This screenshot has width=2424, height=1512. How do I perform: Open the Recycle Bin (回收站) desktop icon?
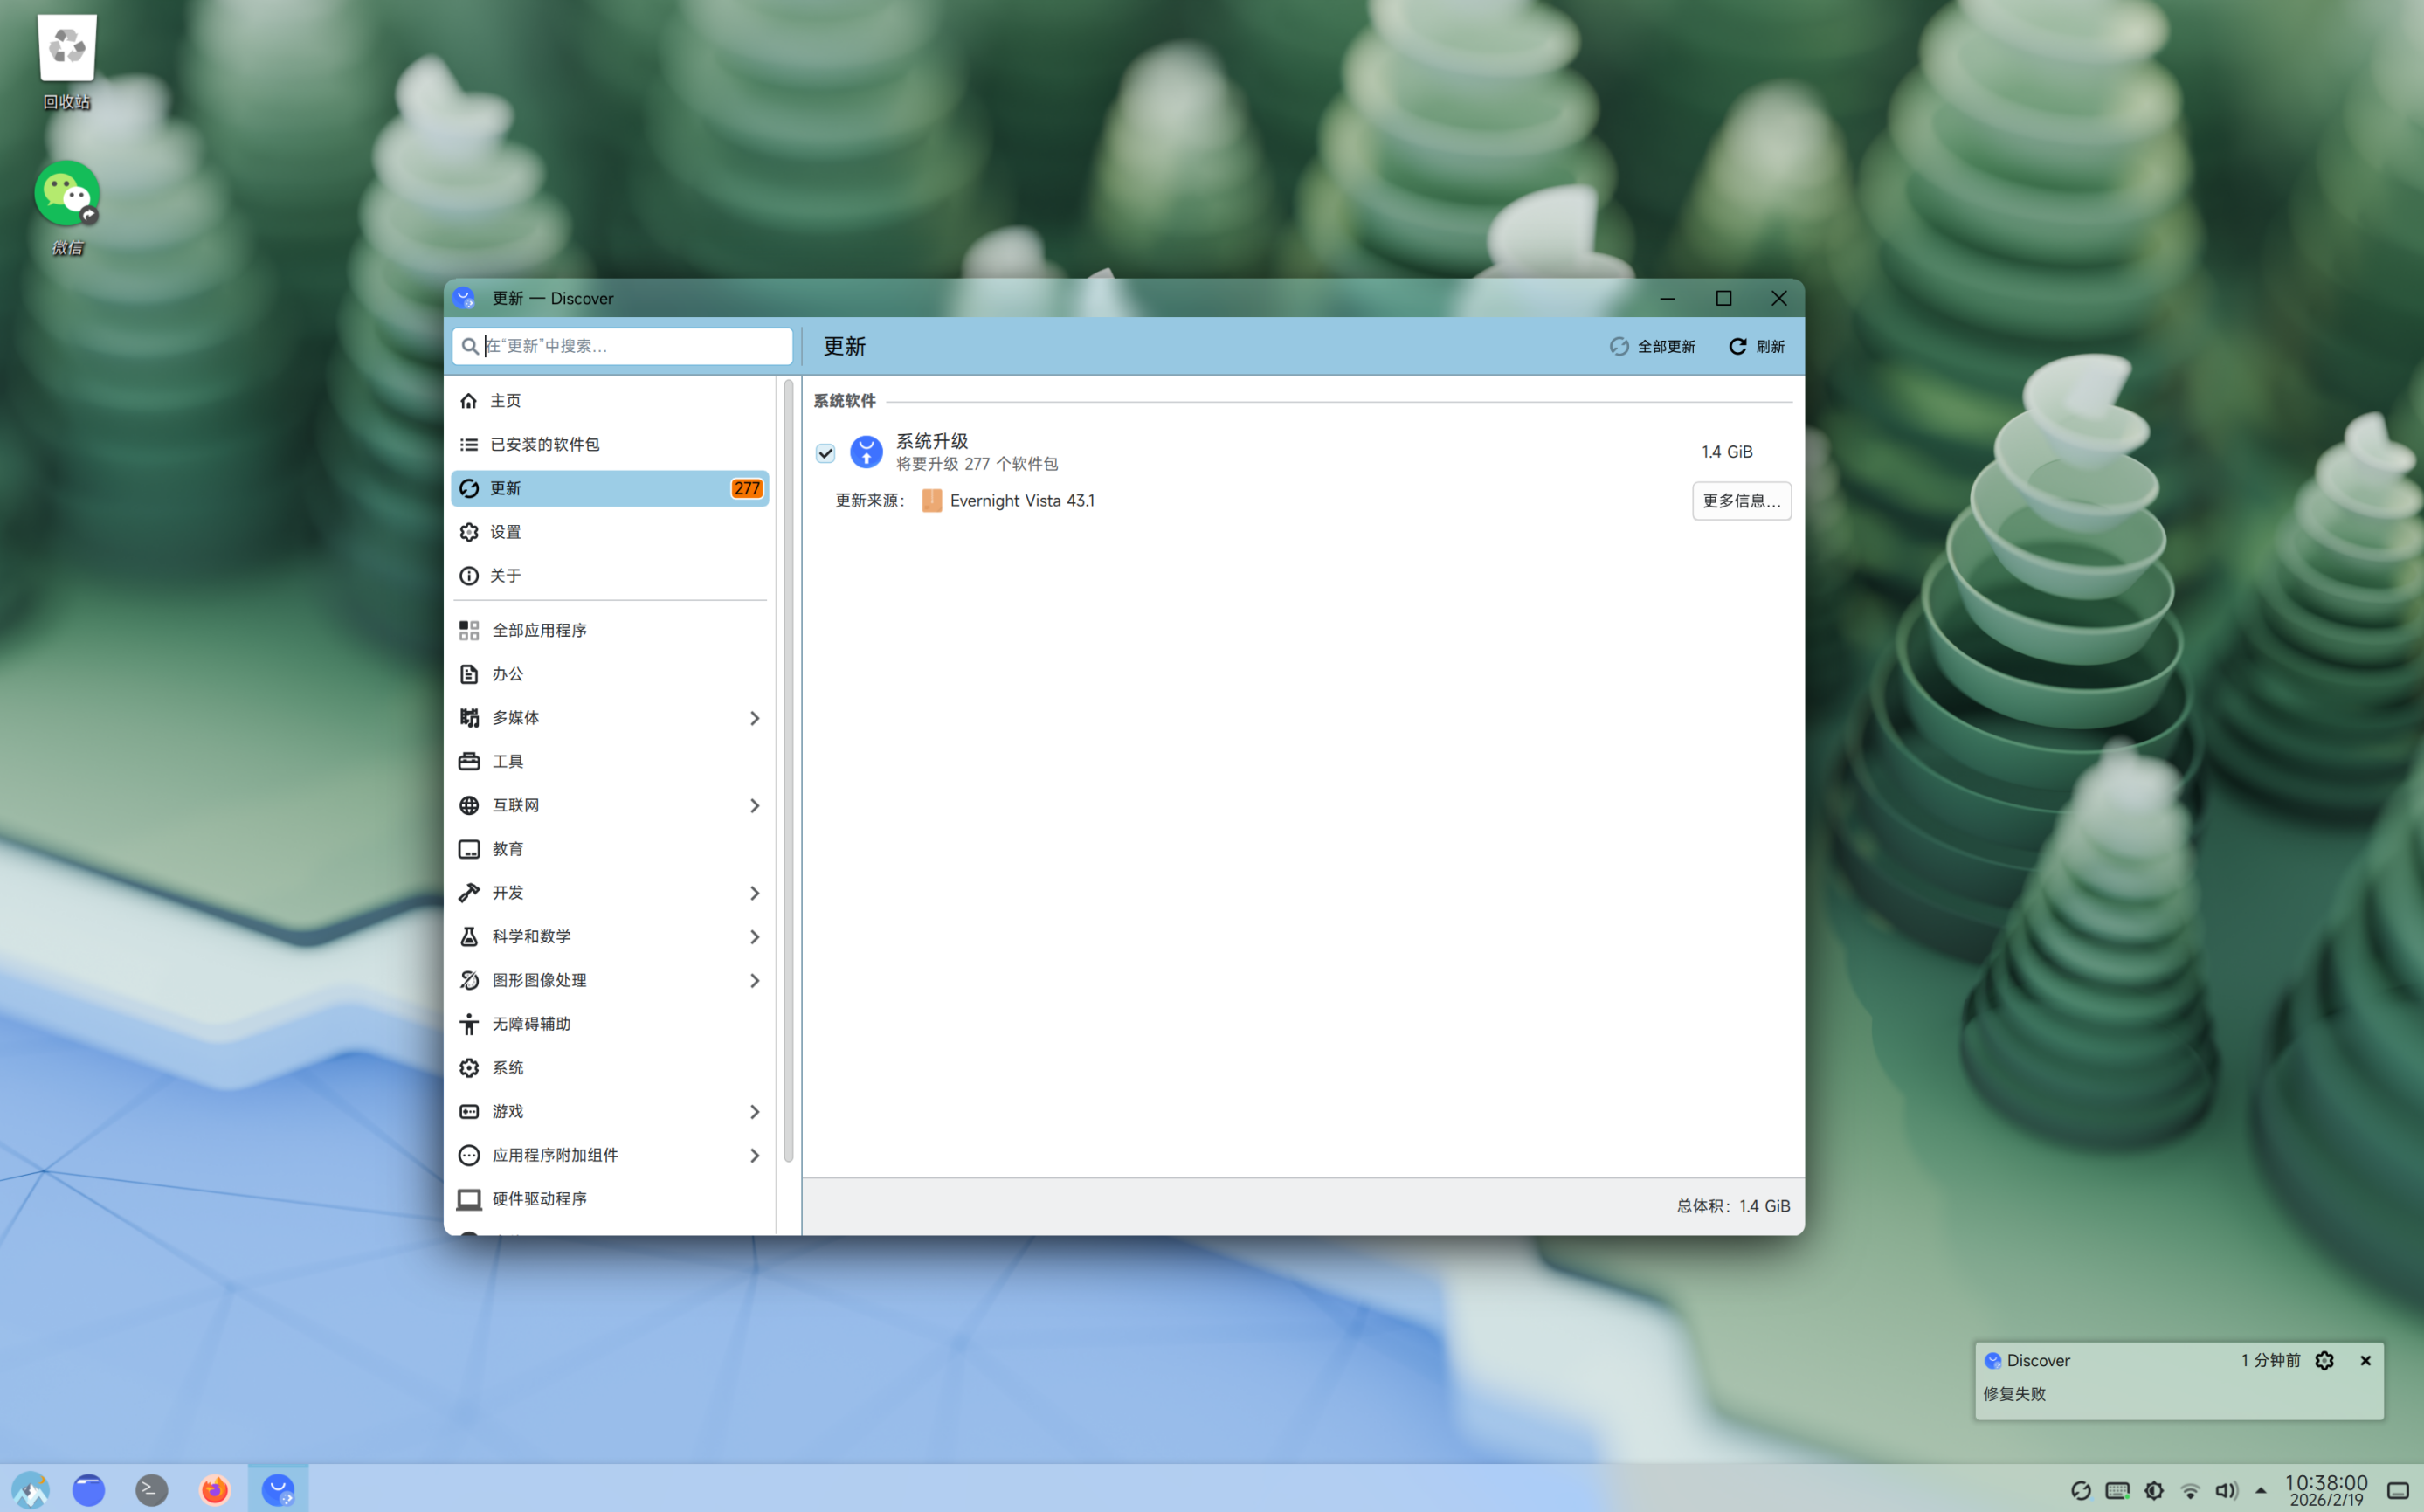pos(67,50)
